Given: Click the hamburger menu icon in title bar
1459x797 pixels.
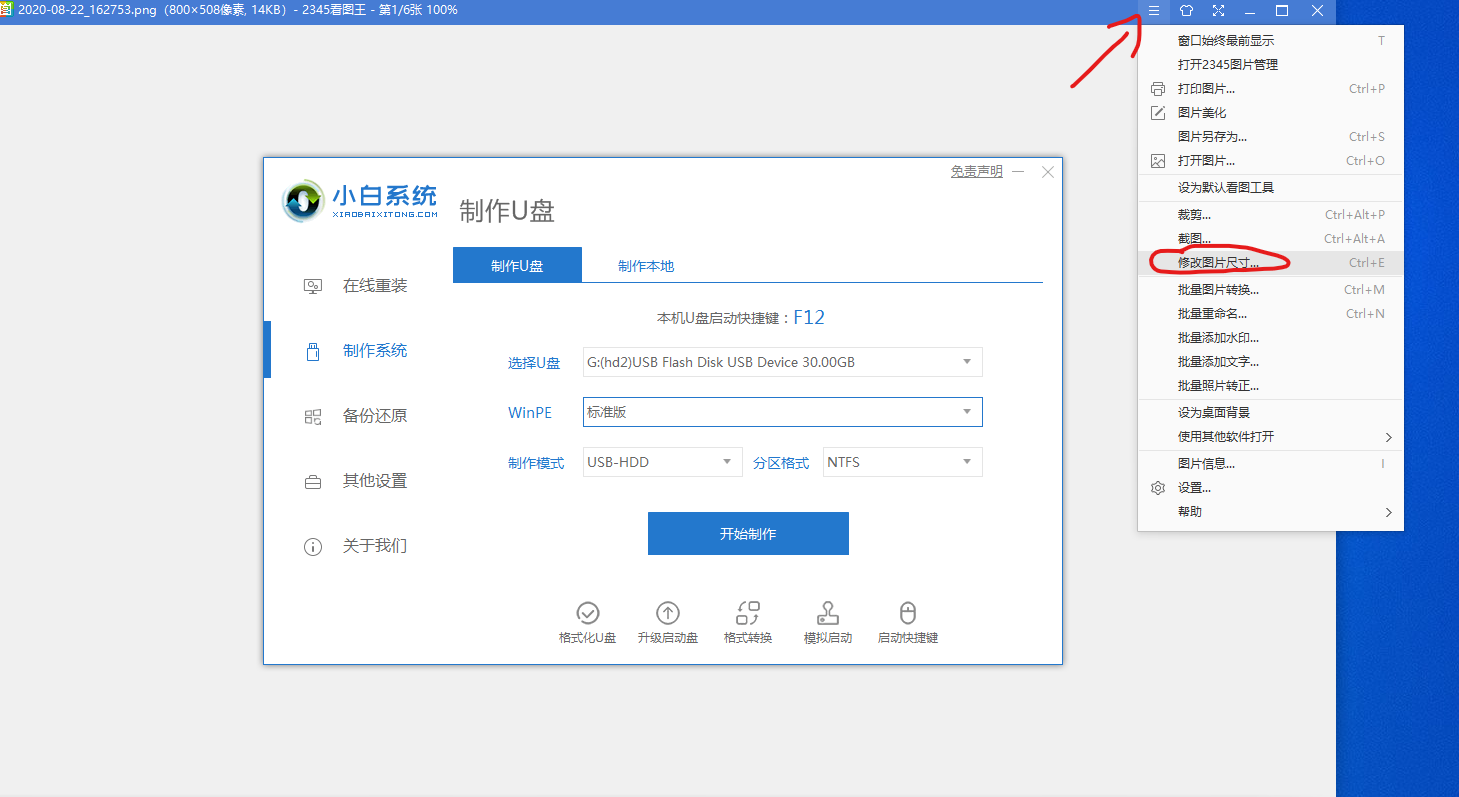Looking at the screenshot, I should [x=1153, y=11].
